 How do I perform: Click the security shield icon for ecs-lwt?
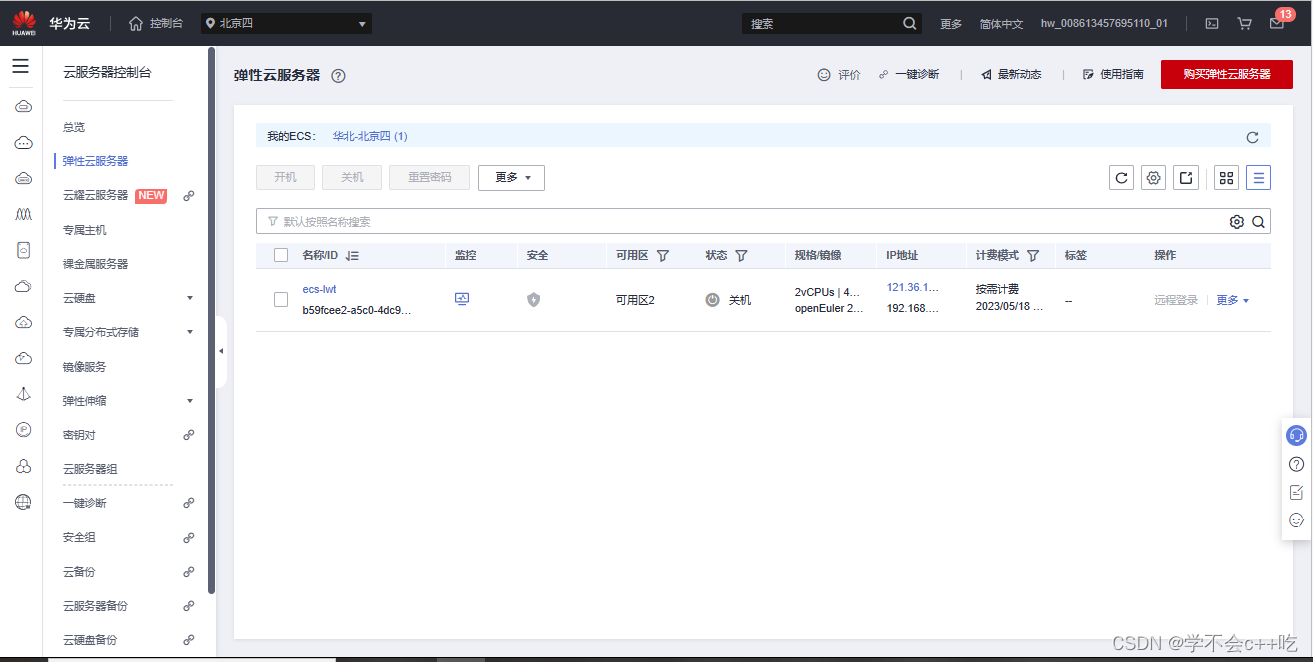coord(533,299)
